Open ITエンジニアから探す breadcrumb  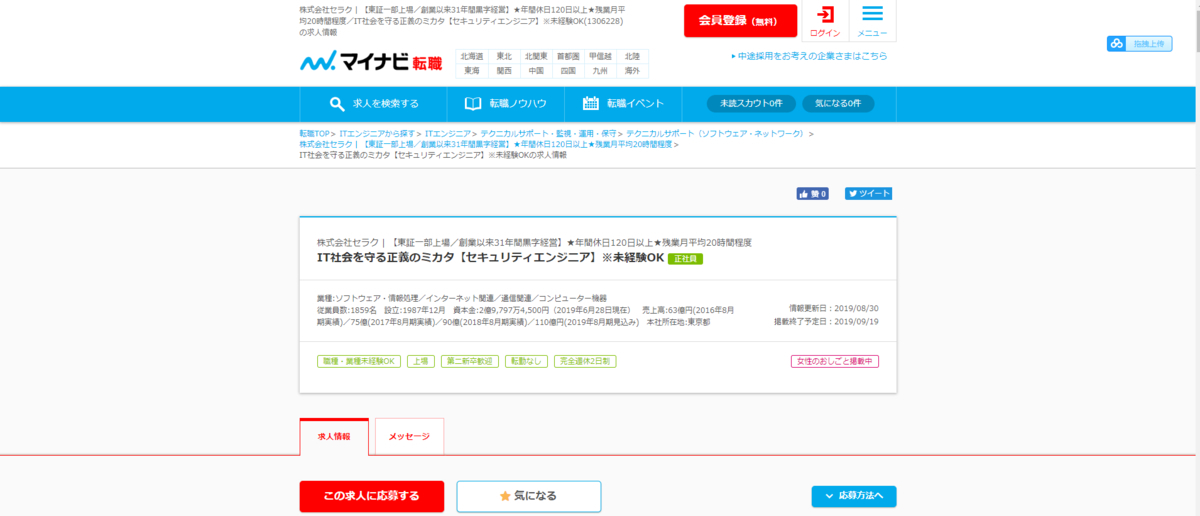pos(378,133)
